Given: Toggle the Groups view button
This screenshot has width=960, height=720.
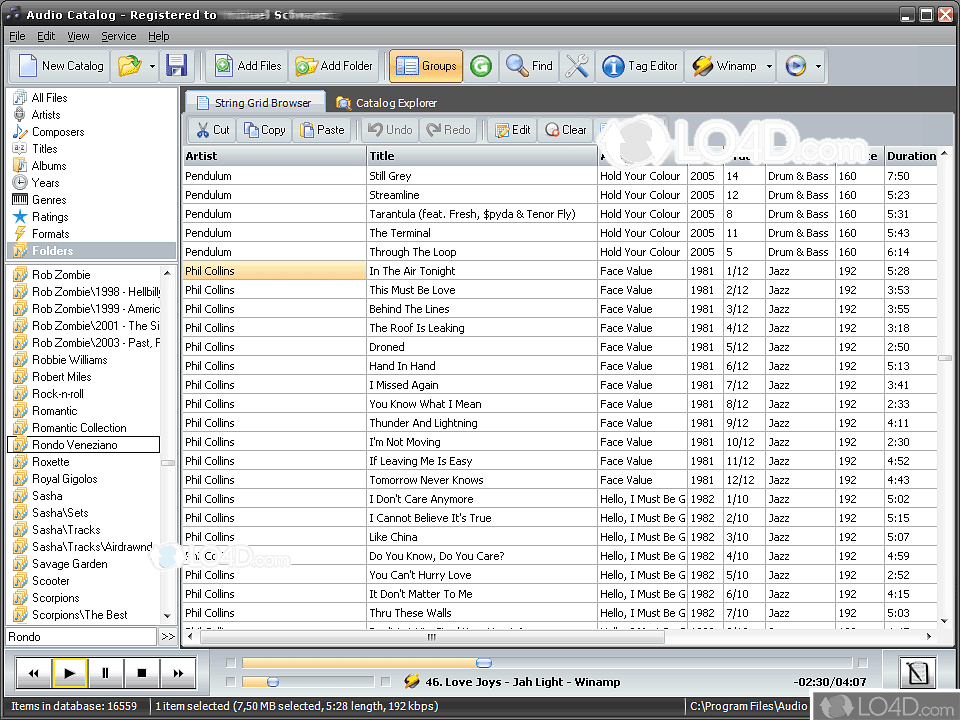Looking at the screenshot, I should click(426, 65).
